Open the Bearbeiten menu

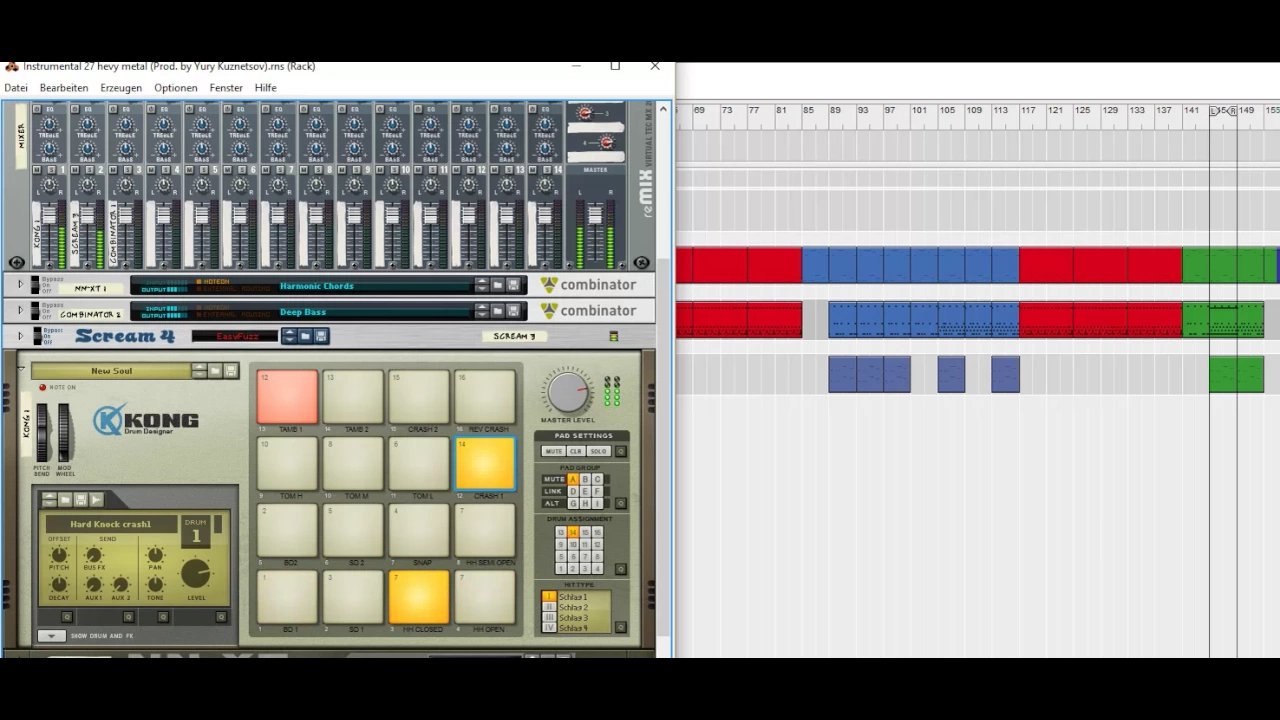click(64, 88)
